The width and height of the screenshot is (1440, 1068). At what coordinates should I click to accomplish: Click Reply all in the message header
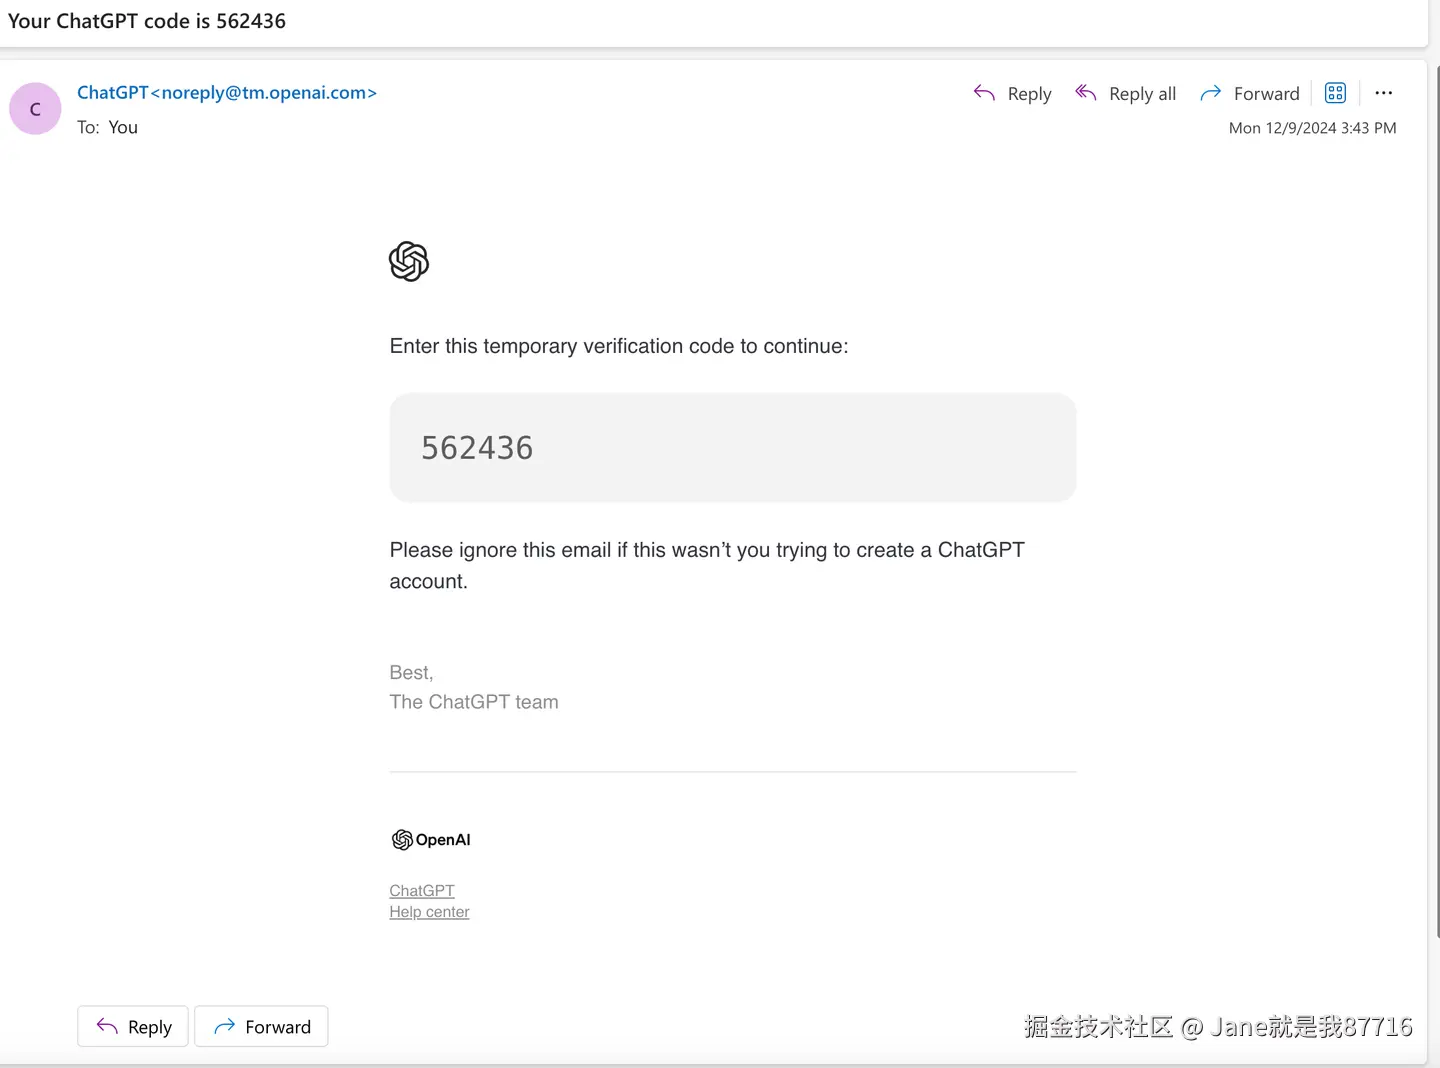click(1126, 93)
